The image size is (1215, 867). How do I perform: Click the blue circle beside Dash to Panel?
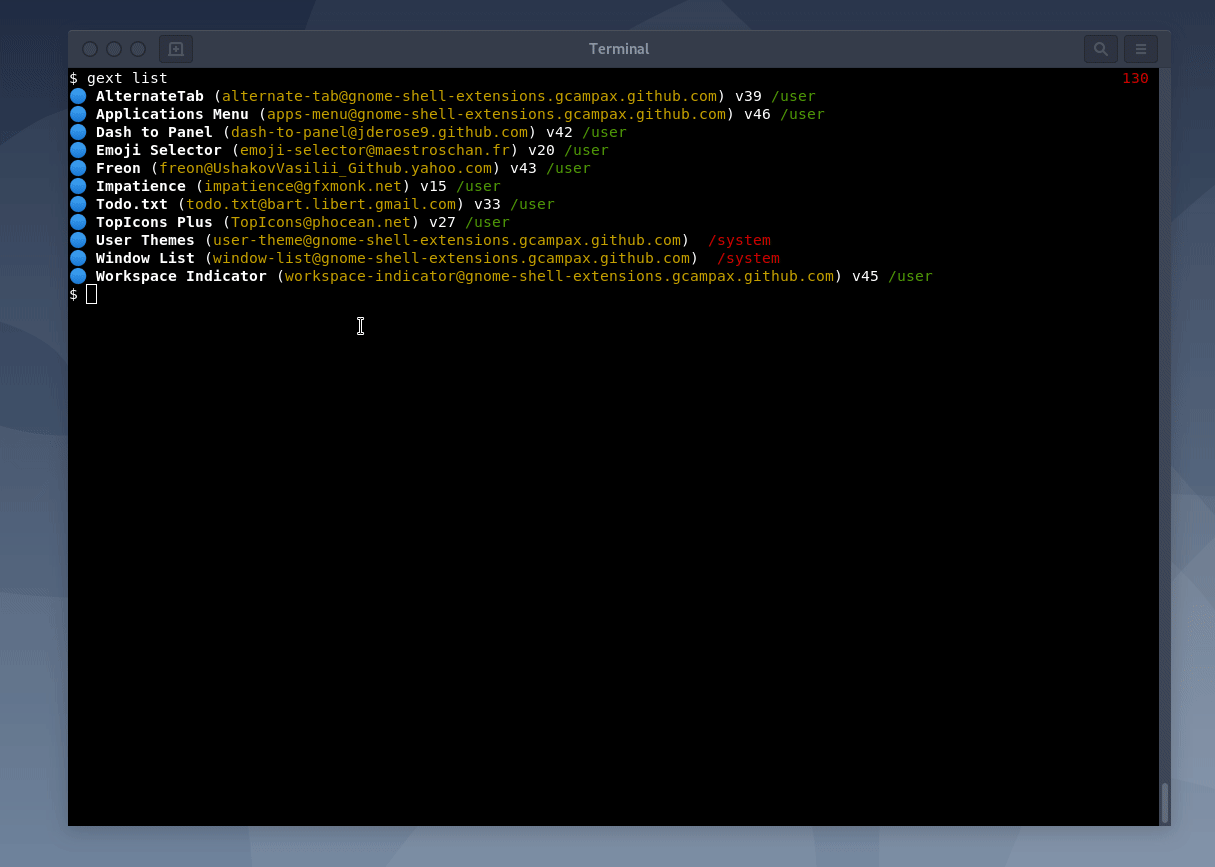pyautogui.click(x=78, y=133)
